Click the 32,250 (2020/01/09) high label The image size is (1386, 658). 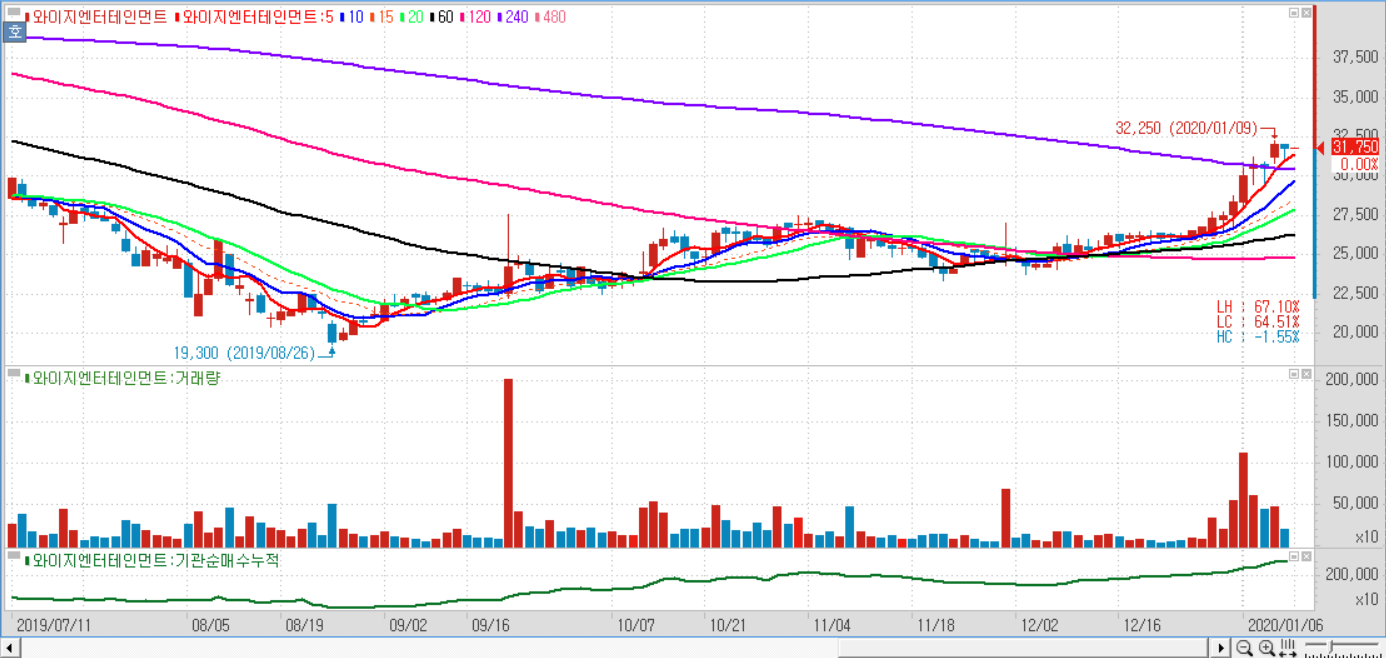tap(1187, 128)
